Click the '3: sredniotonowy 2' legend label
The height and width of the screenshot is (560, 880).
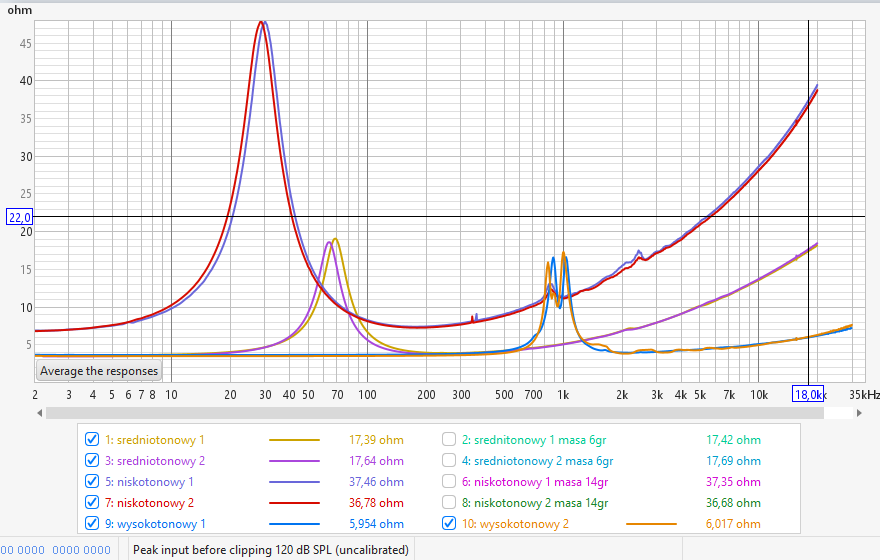click(155, 461)
